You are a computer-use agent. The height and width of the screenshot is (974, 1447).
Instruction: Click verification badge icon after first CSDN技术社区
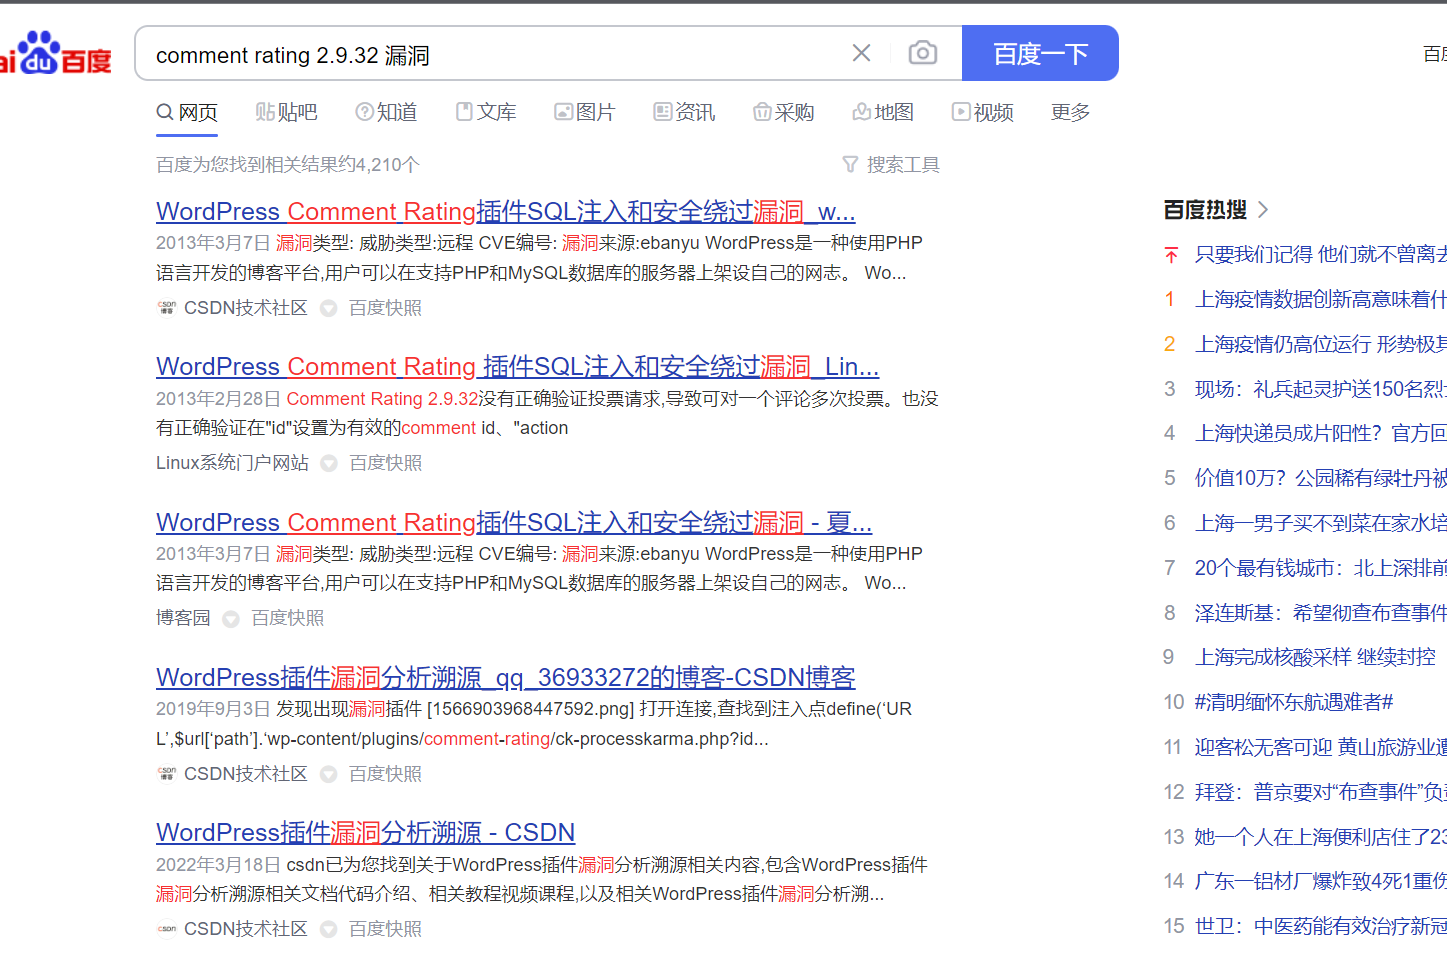click(328, 308)
